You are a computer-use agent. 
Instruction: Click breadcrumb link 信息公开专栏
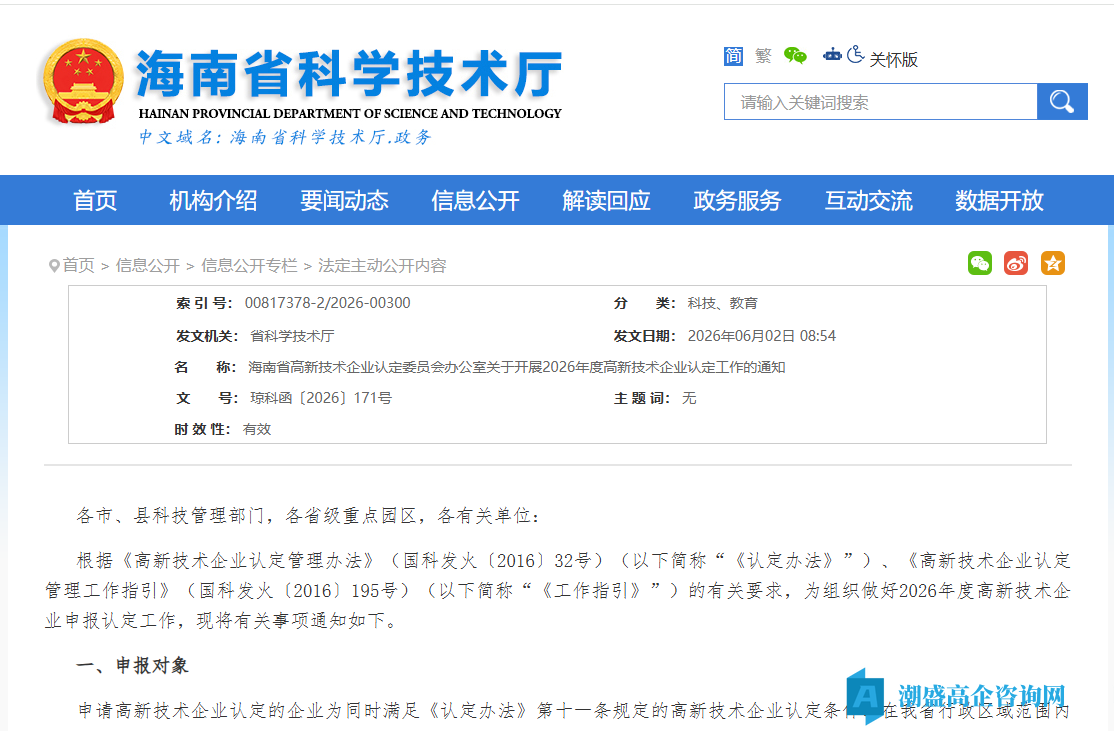pos(249,266)
